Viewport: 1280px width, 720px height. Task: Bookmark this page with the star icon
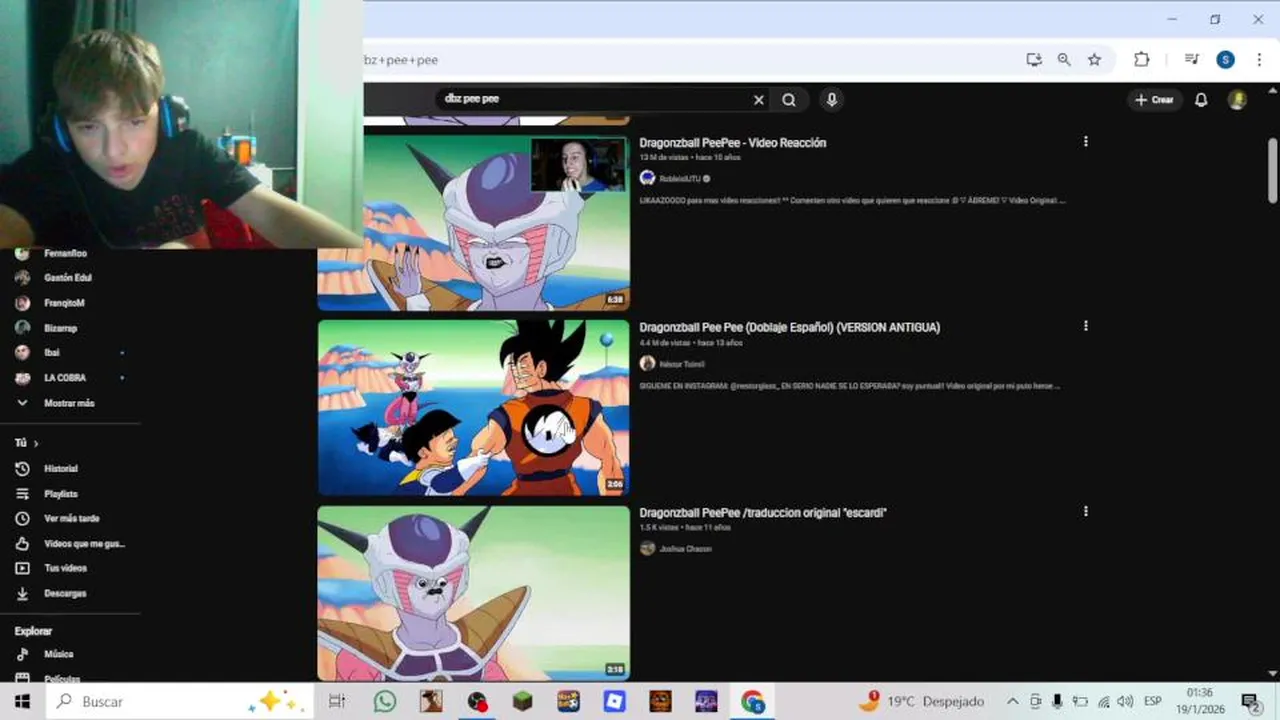1094,60
